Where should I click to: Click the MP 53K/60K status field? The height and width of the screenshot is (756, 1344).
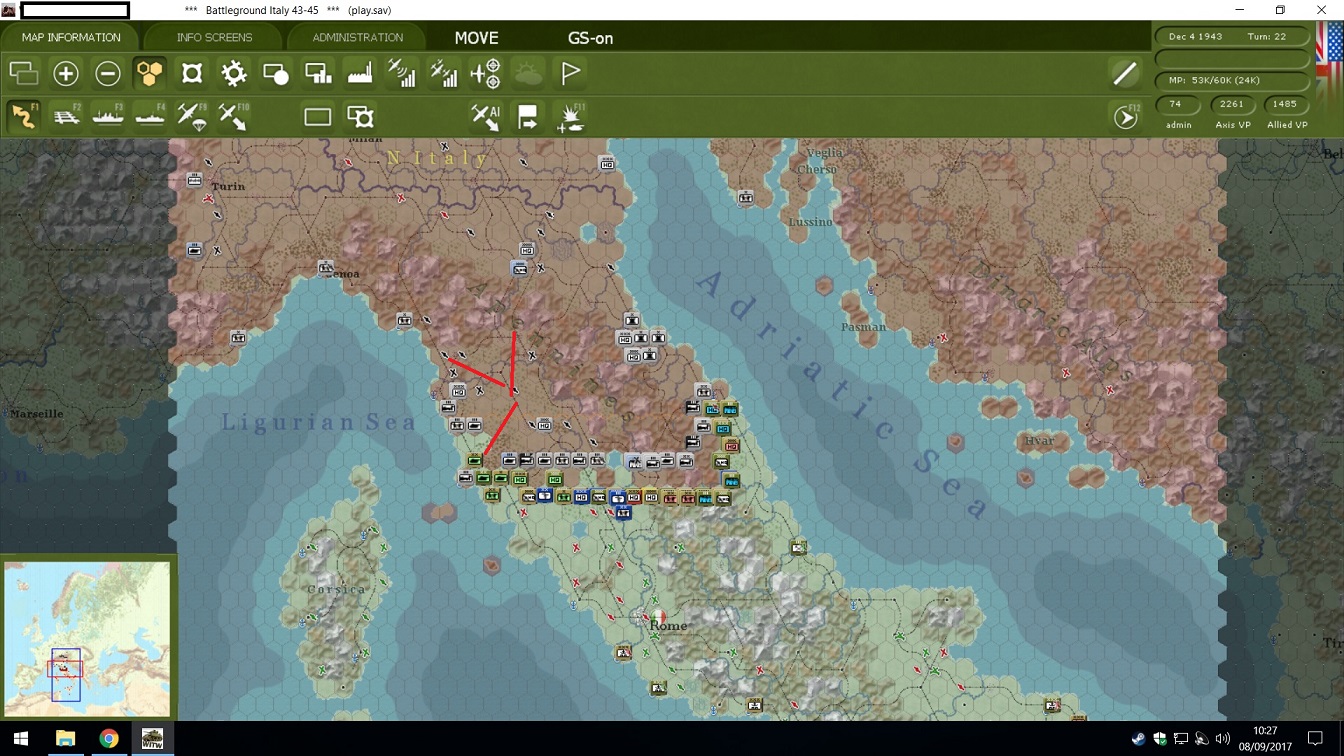1232,80
